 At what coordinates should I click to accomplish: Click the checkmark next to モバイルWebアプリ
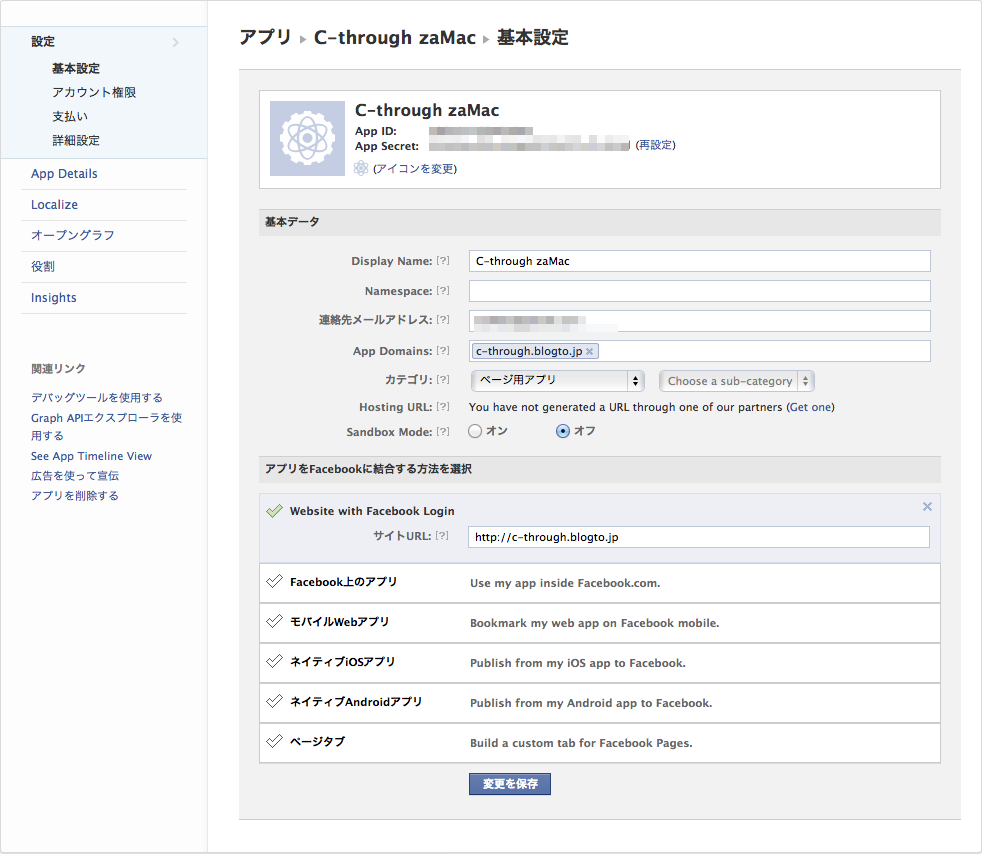pyautogui.click(x=274, y=622)
